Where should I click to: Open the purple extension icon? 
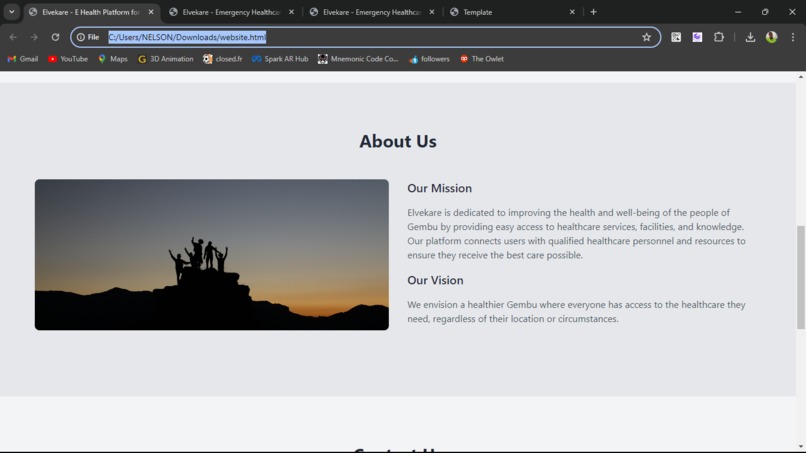click(697, 37)
